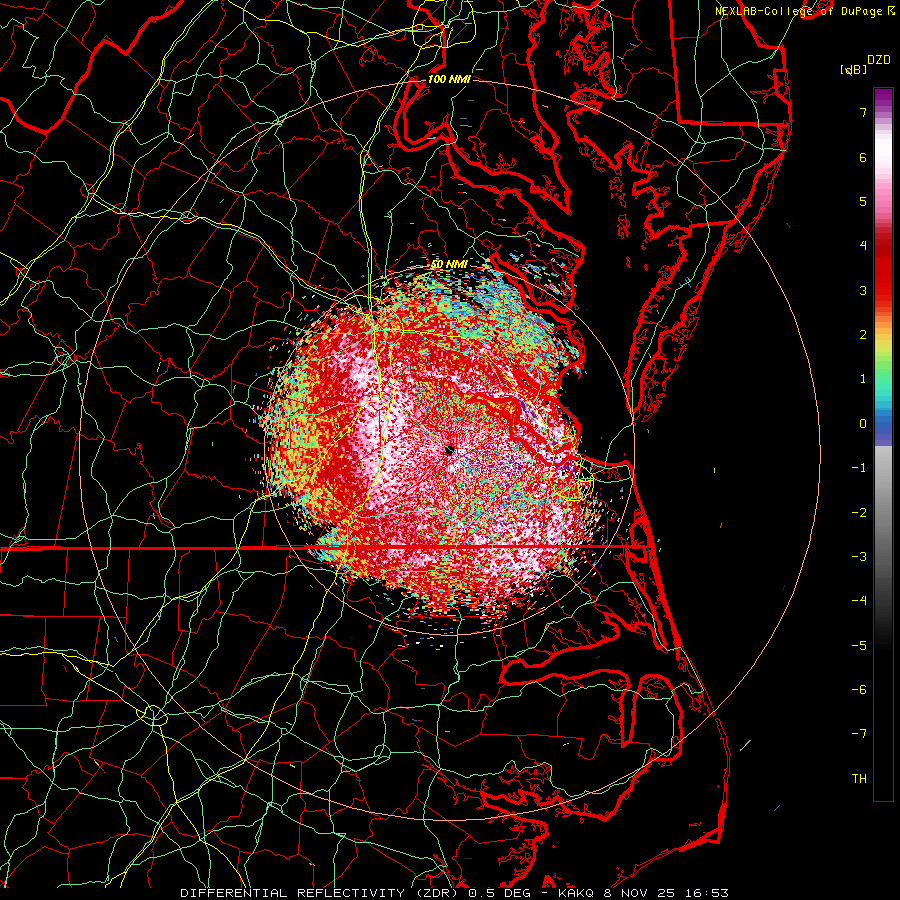This screenshot has height=900, width=900.
Task: Click the KAKQ station identifier in caption
Action: tap(575, 893)
